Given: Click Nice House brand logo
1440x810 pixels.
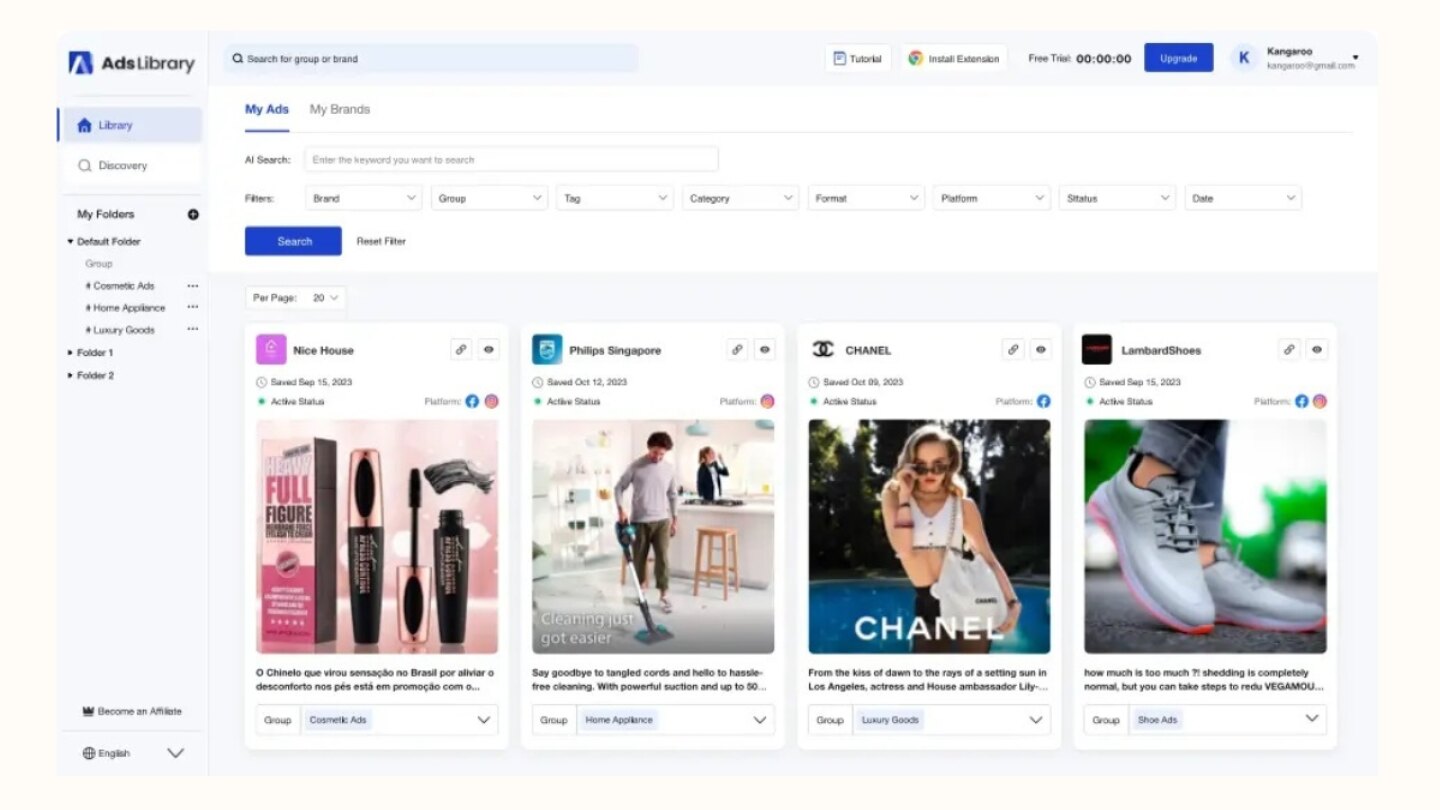Looking at the screenshot, I should 271,349.
